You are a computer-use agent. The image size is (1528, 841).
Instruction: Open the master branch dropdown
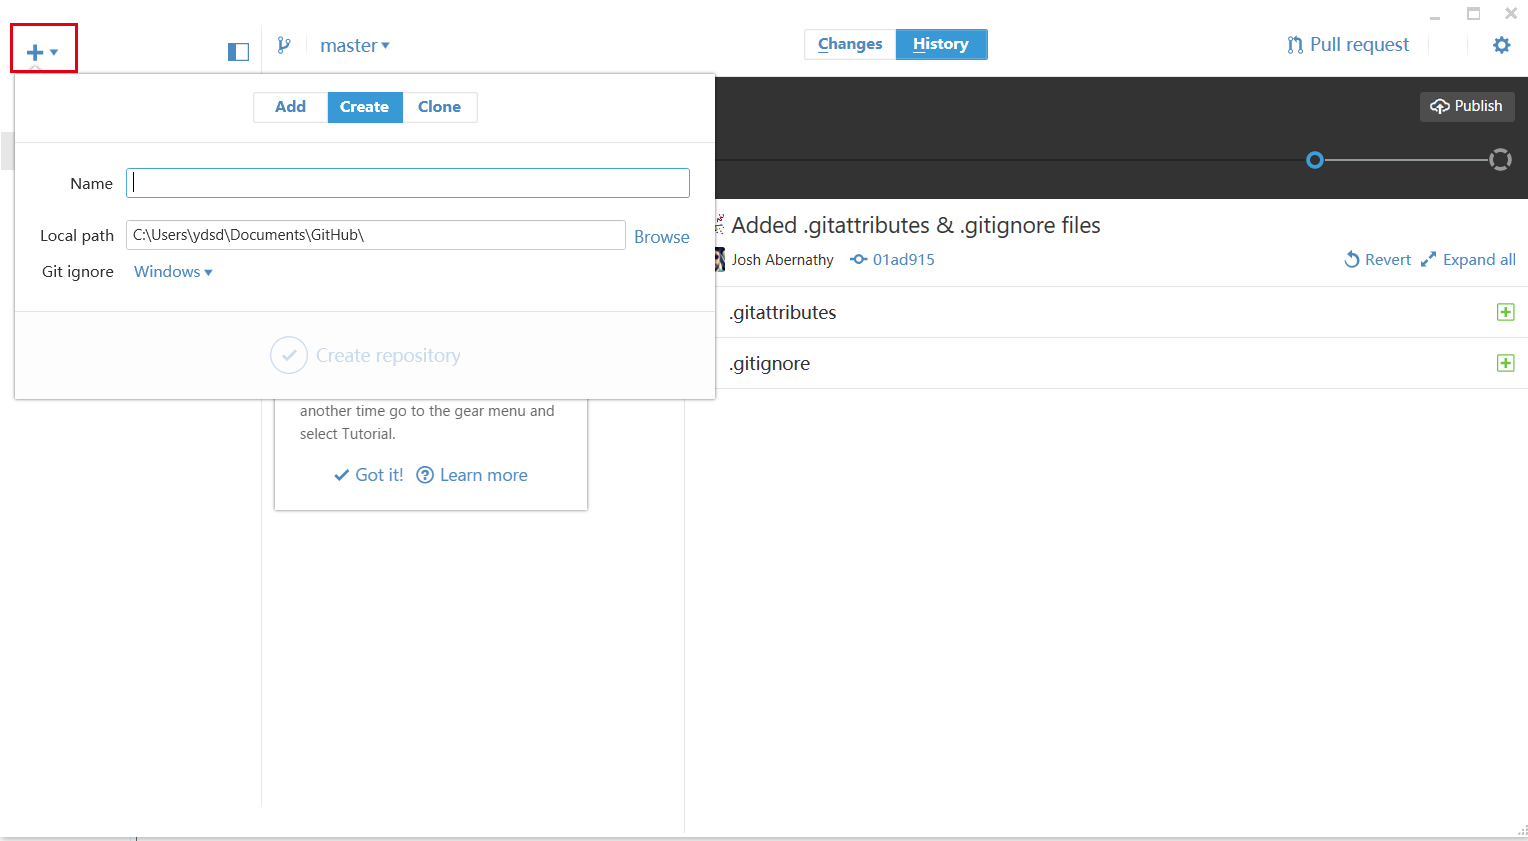[x=355, y=44]
